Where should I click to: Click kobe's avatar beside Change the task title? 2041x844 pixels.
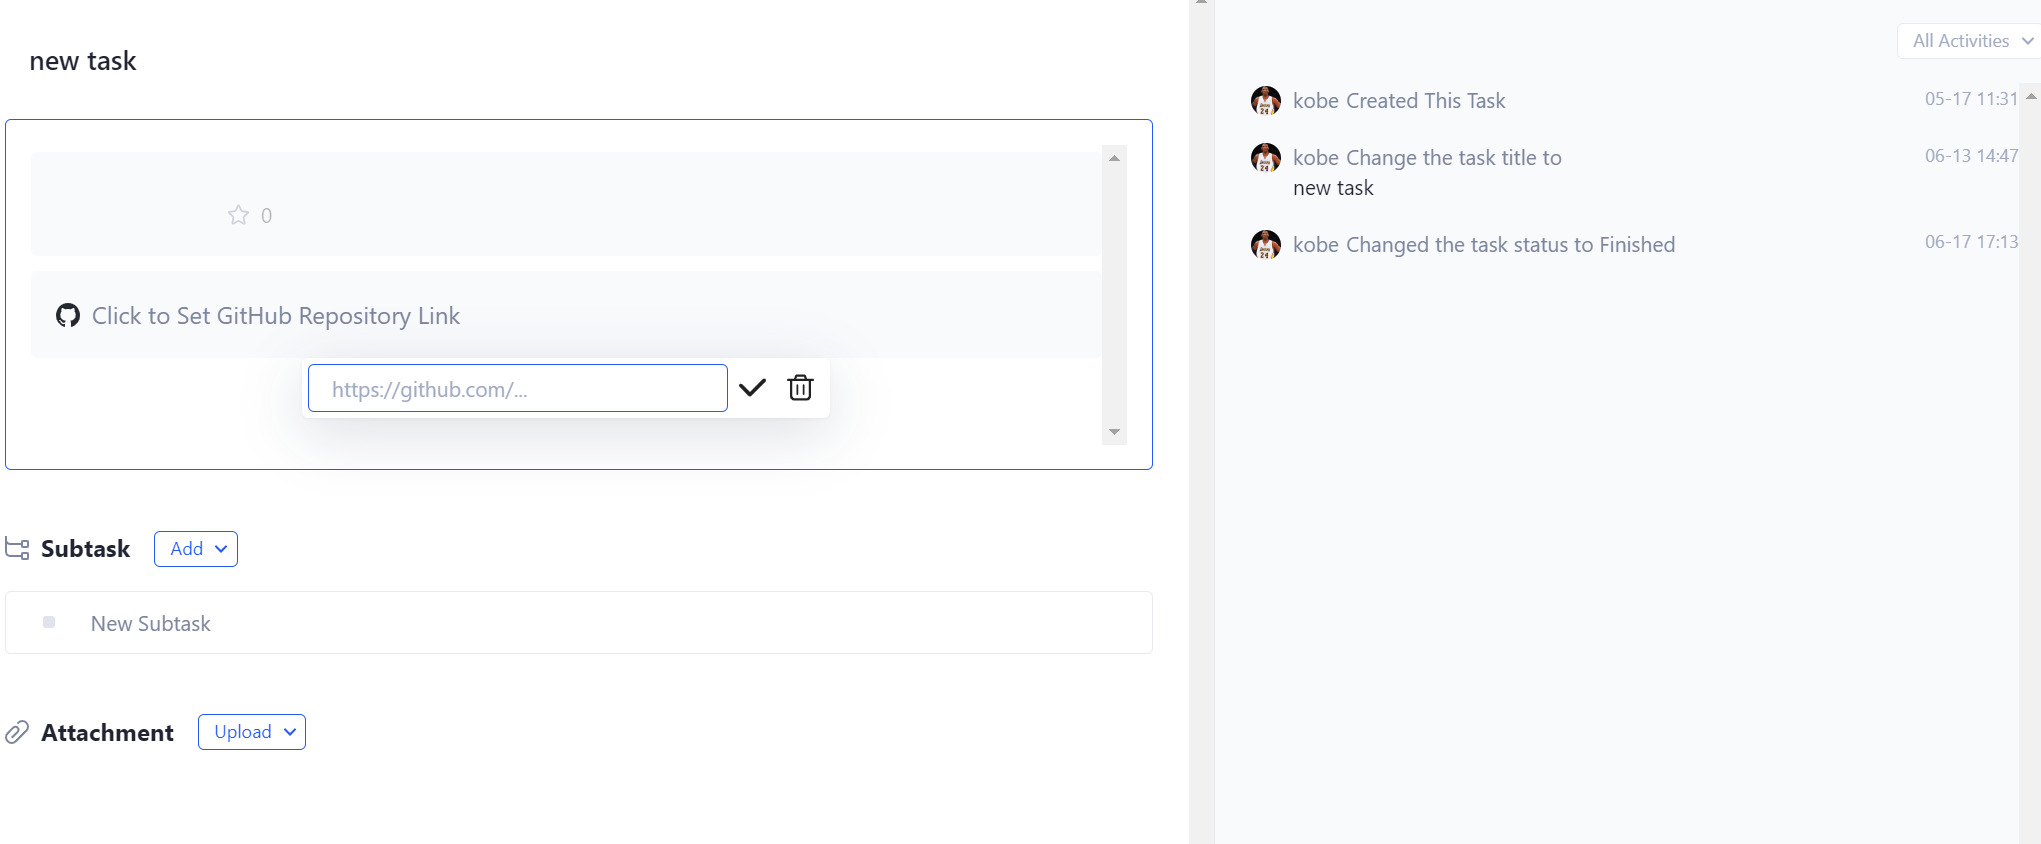click(1266, 158)
